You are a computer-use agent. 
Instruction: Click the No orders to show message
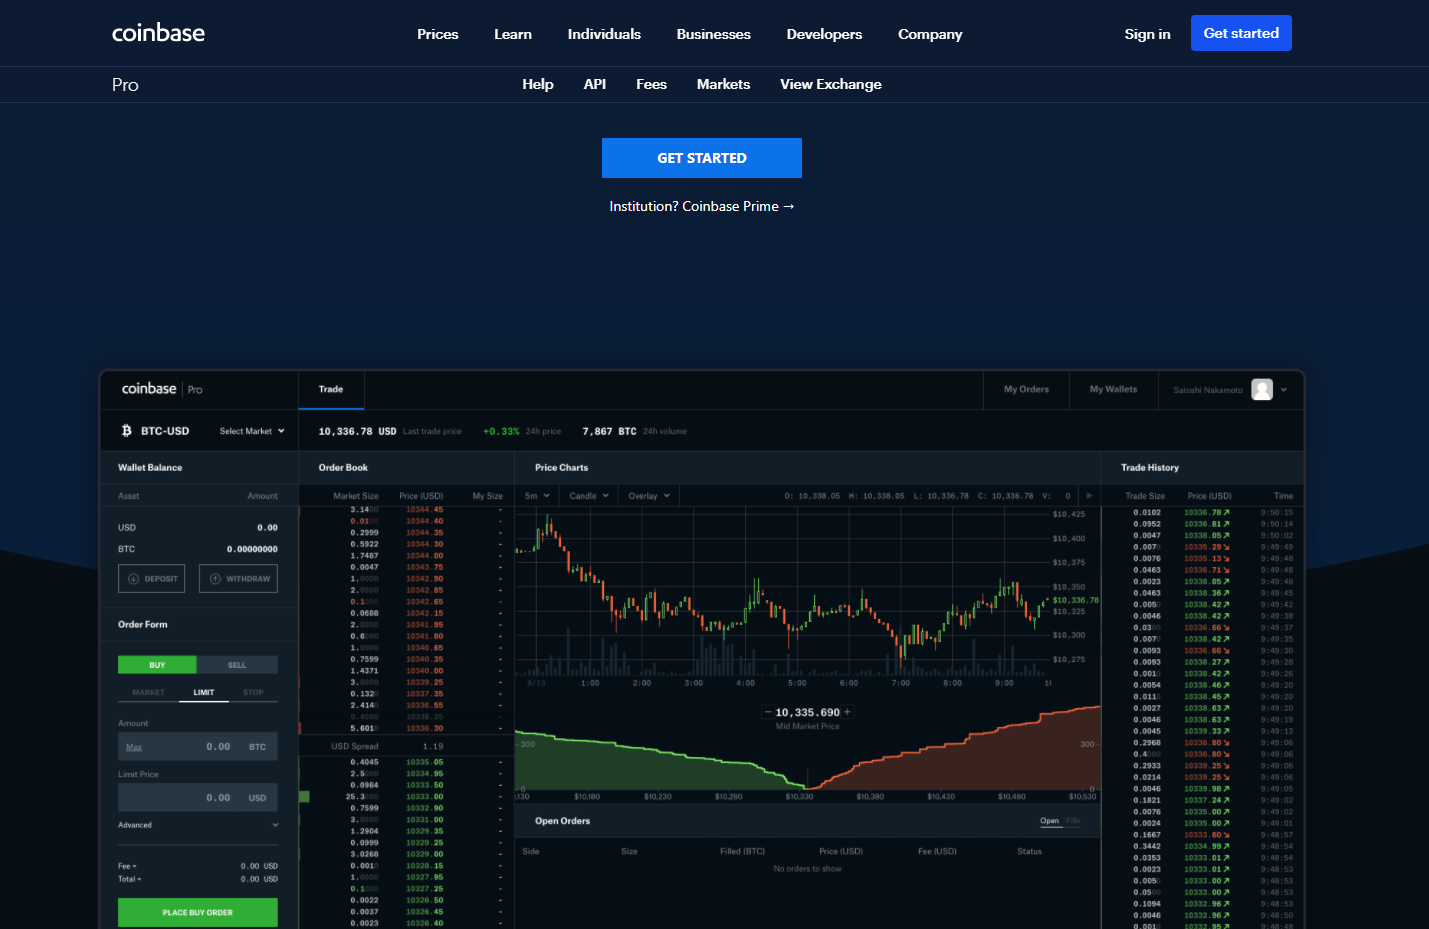tap(808, 869)
